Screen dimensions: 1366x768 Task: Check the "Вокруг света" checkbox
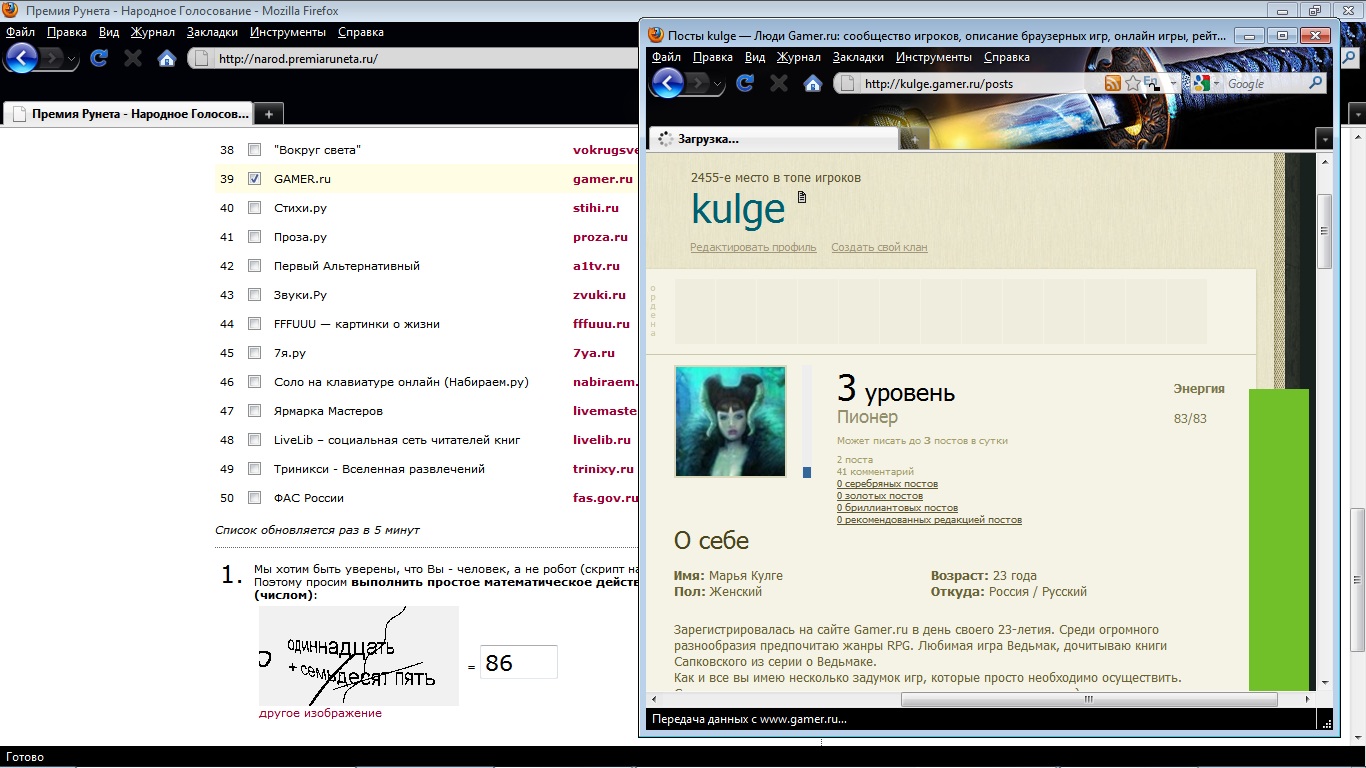coord(254,150)
